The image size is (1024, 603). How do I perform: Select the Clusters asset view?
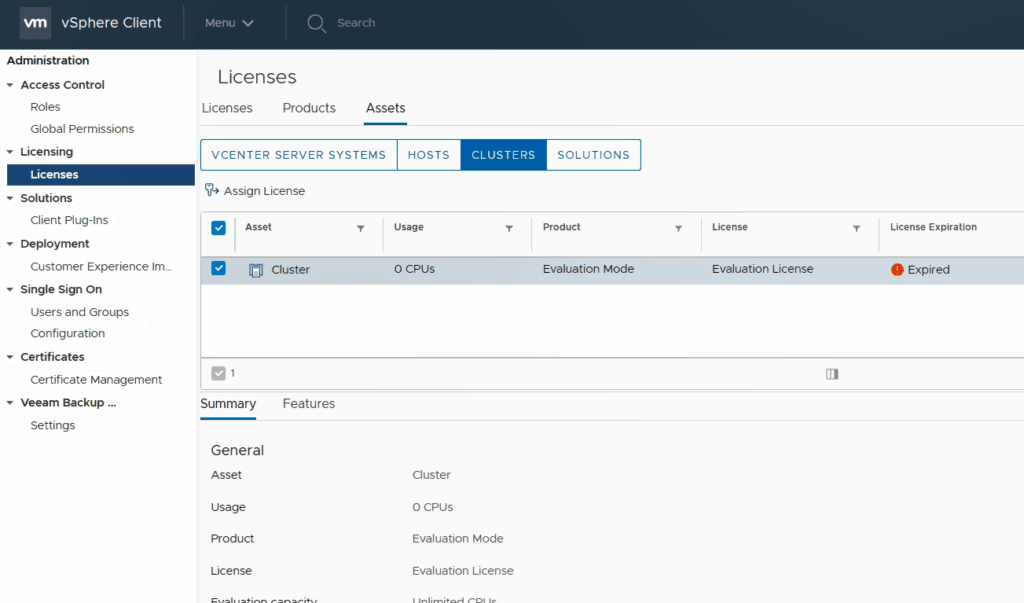504,155
